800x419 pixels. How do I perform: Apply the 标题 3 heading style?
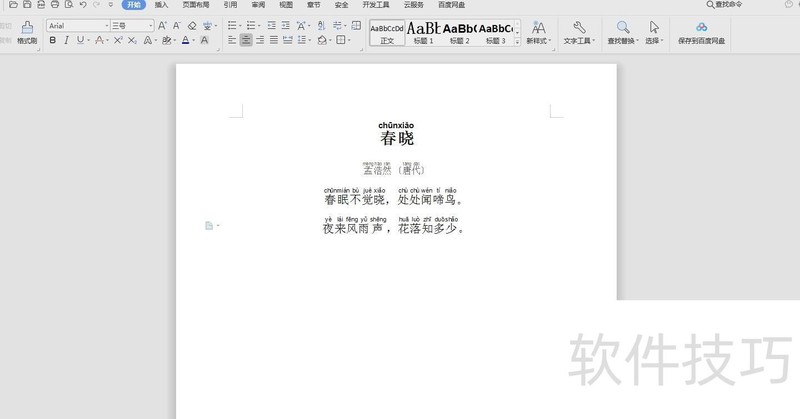[495, 33]
